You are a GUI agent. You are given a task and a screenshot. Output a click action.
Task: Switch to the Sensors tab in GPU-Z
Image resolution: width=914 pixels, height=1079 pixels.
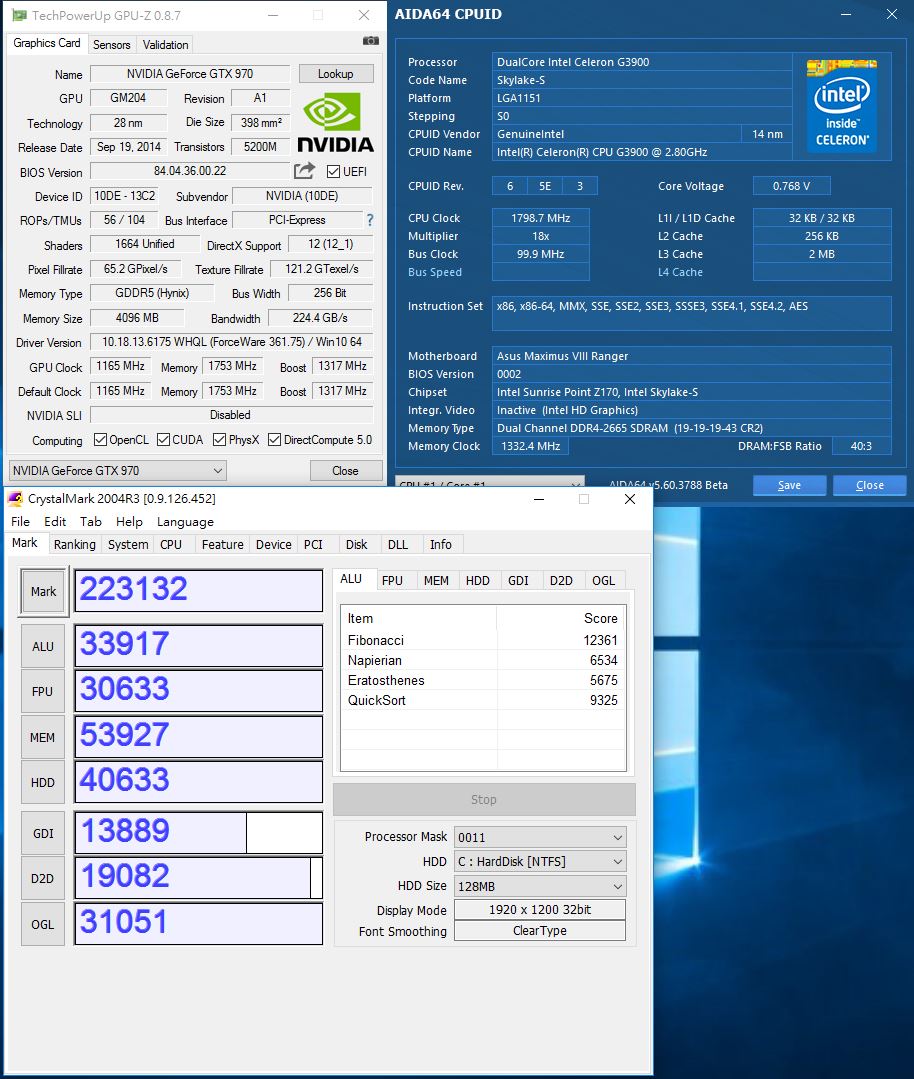click(111, 45)
